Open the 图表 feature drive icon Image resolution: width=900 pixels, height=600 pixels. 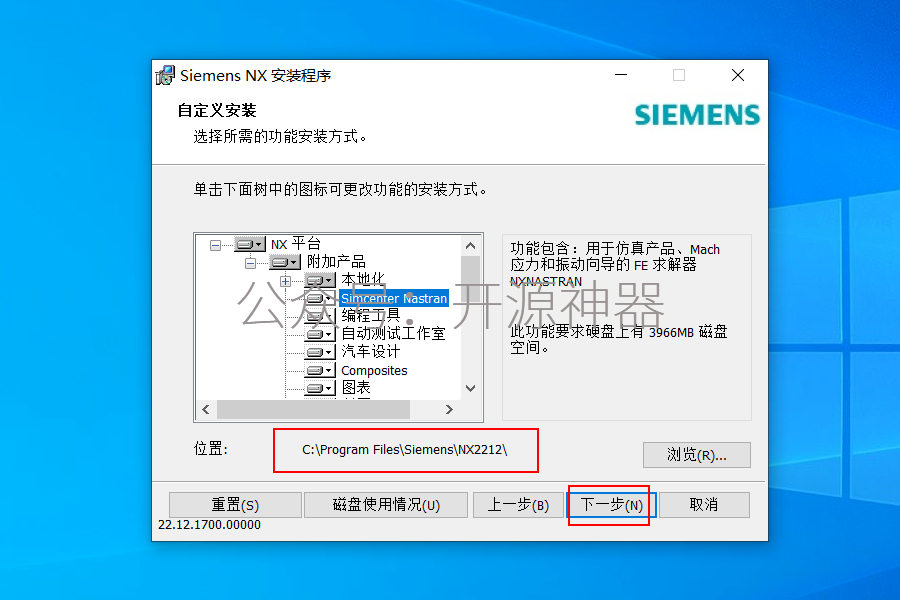tap(320, 388)
